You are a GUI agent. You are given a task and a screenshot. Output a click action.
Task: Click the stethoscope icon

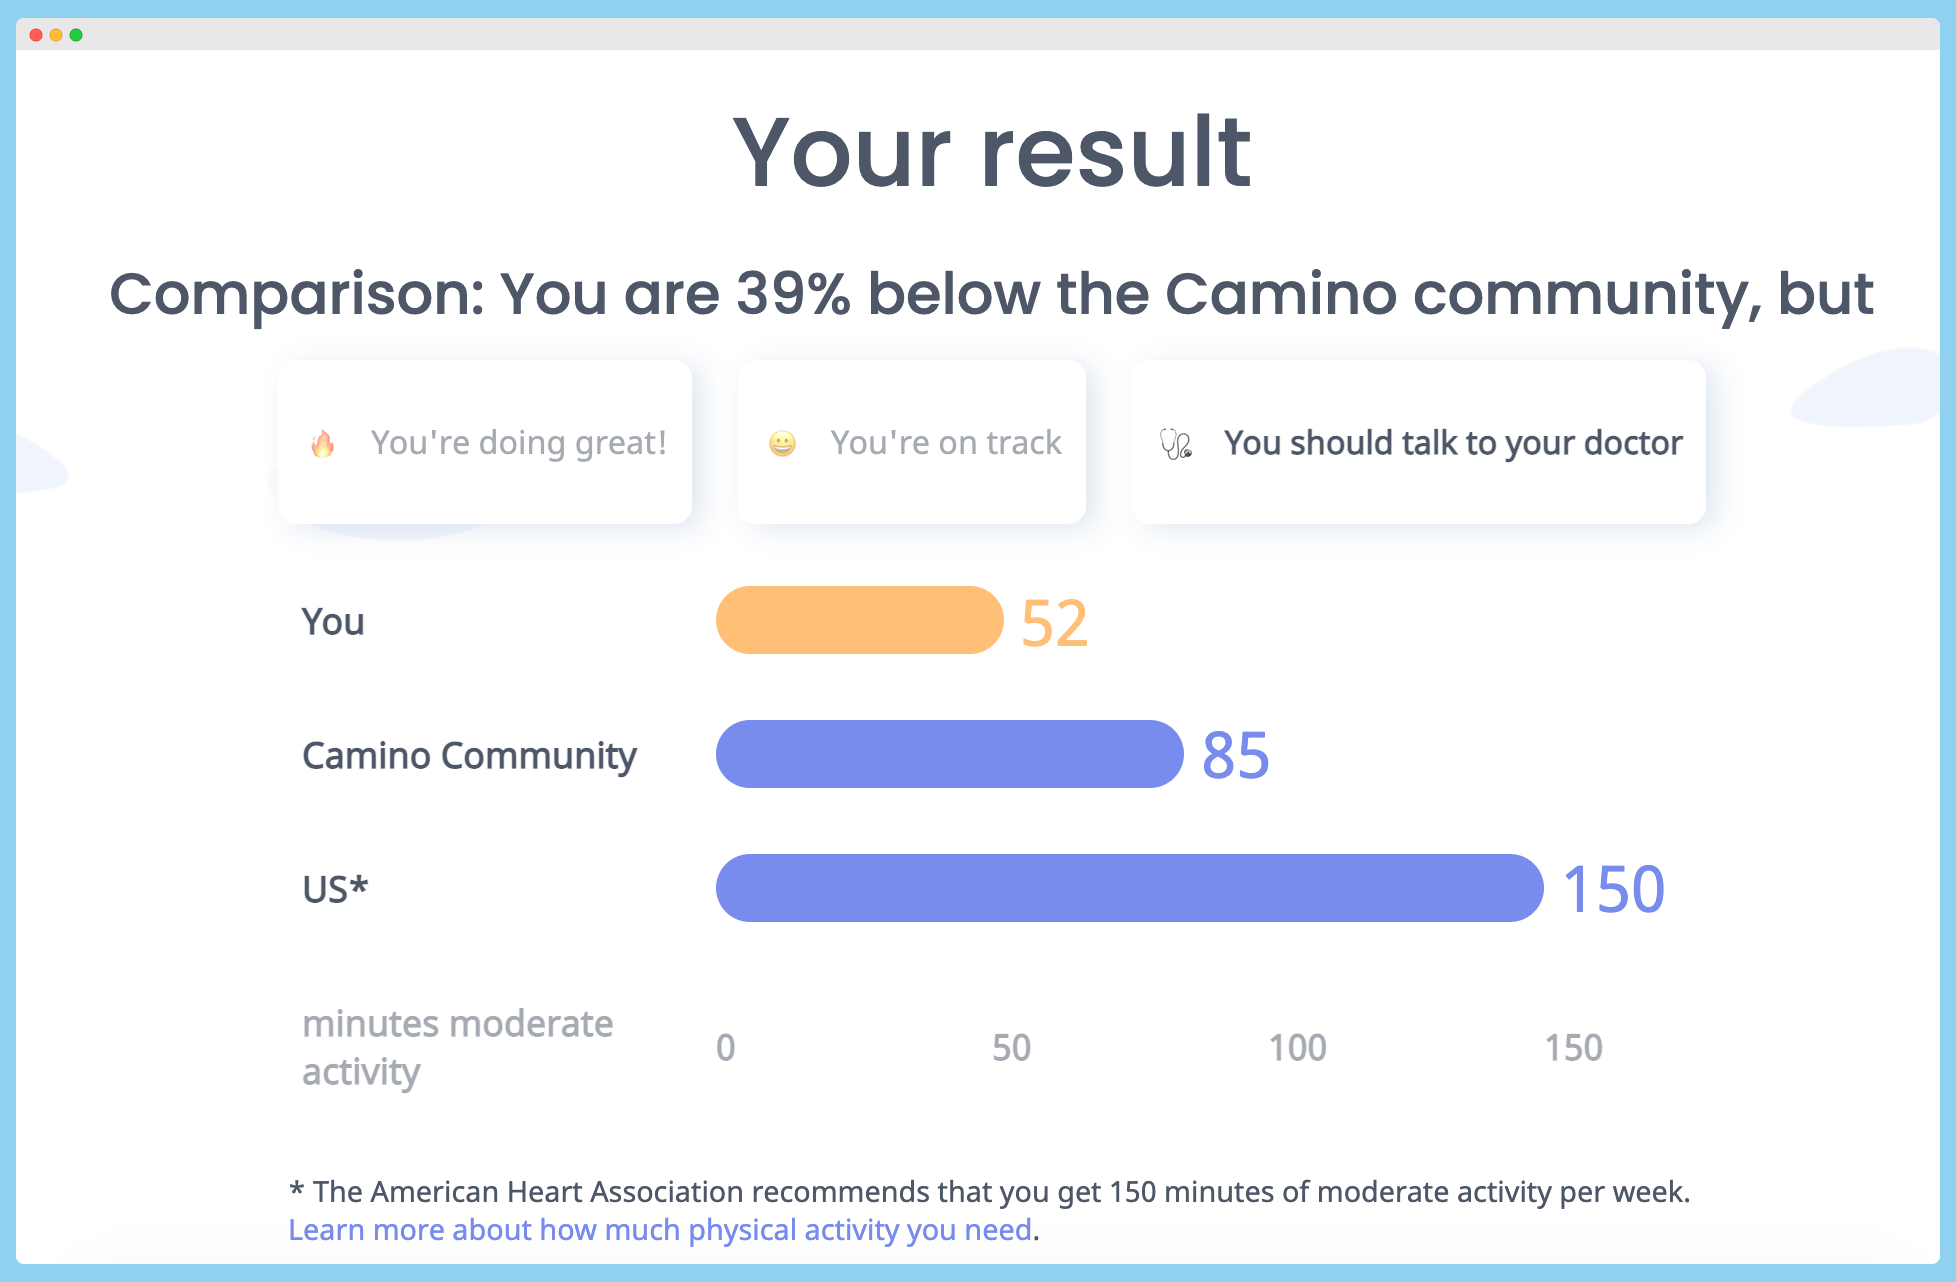click(1176, 443)
